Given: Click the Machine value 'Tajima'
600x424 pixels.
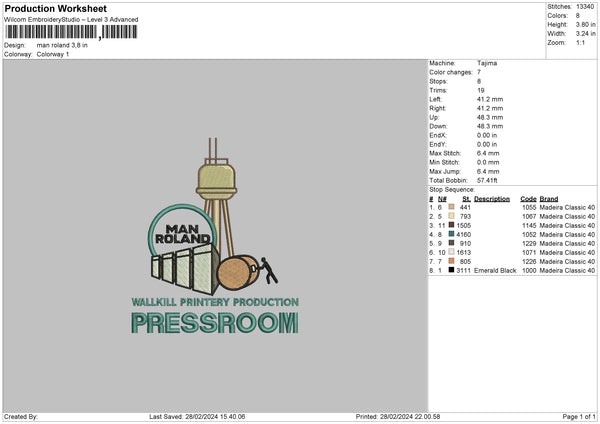Looking at the screenshot, I should coord(487,63).
